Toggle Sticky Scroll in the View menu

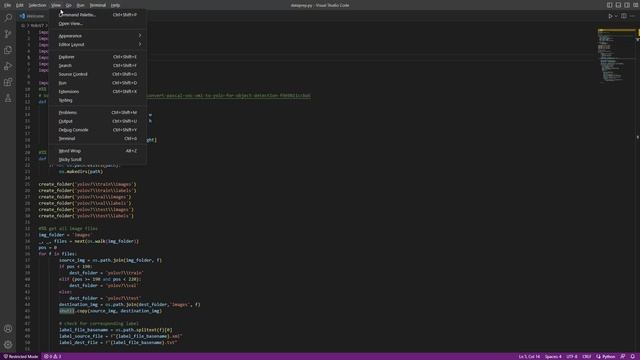pyautogui.click(x=98, y=159)
